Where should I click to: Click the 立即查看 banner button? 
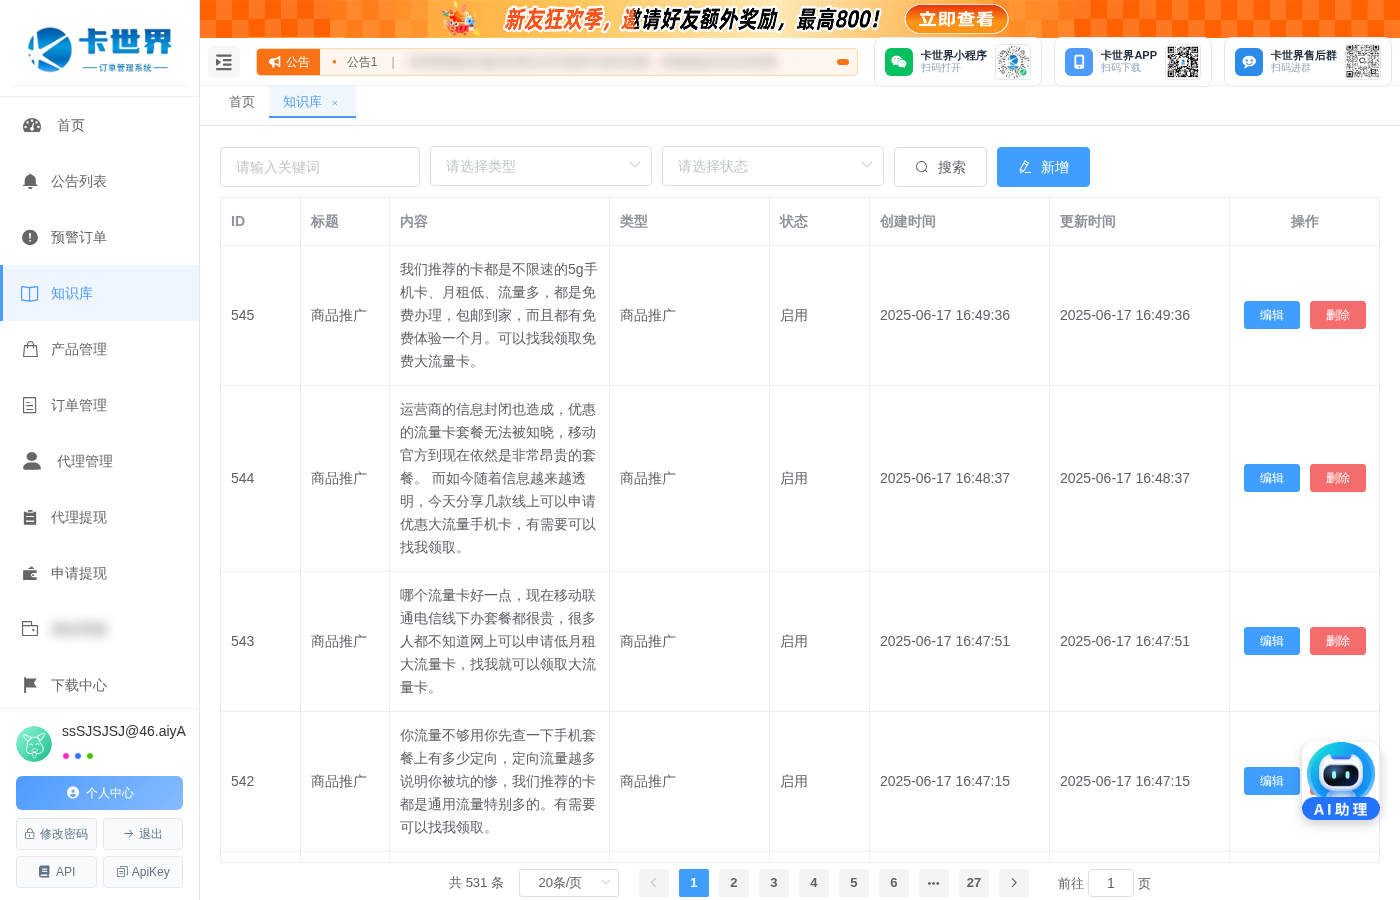click(957, 19)
